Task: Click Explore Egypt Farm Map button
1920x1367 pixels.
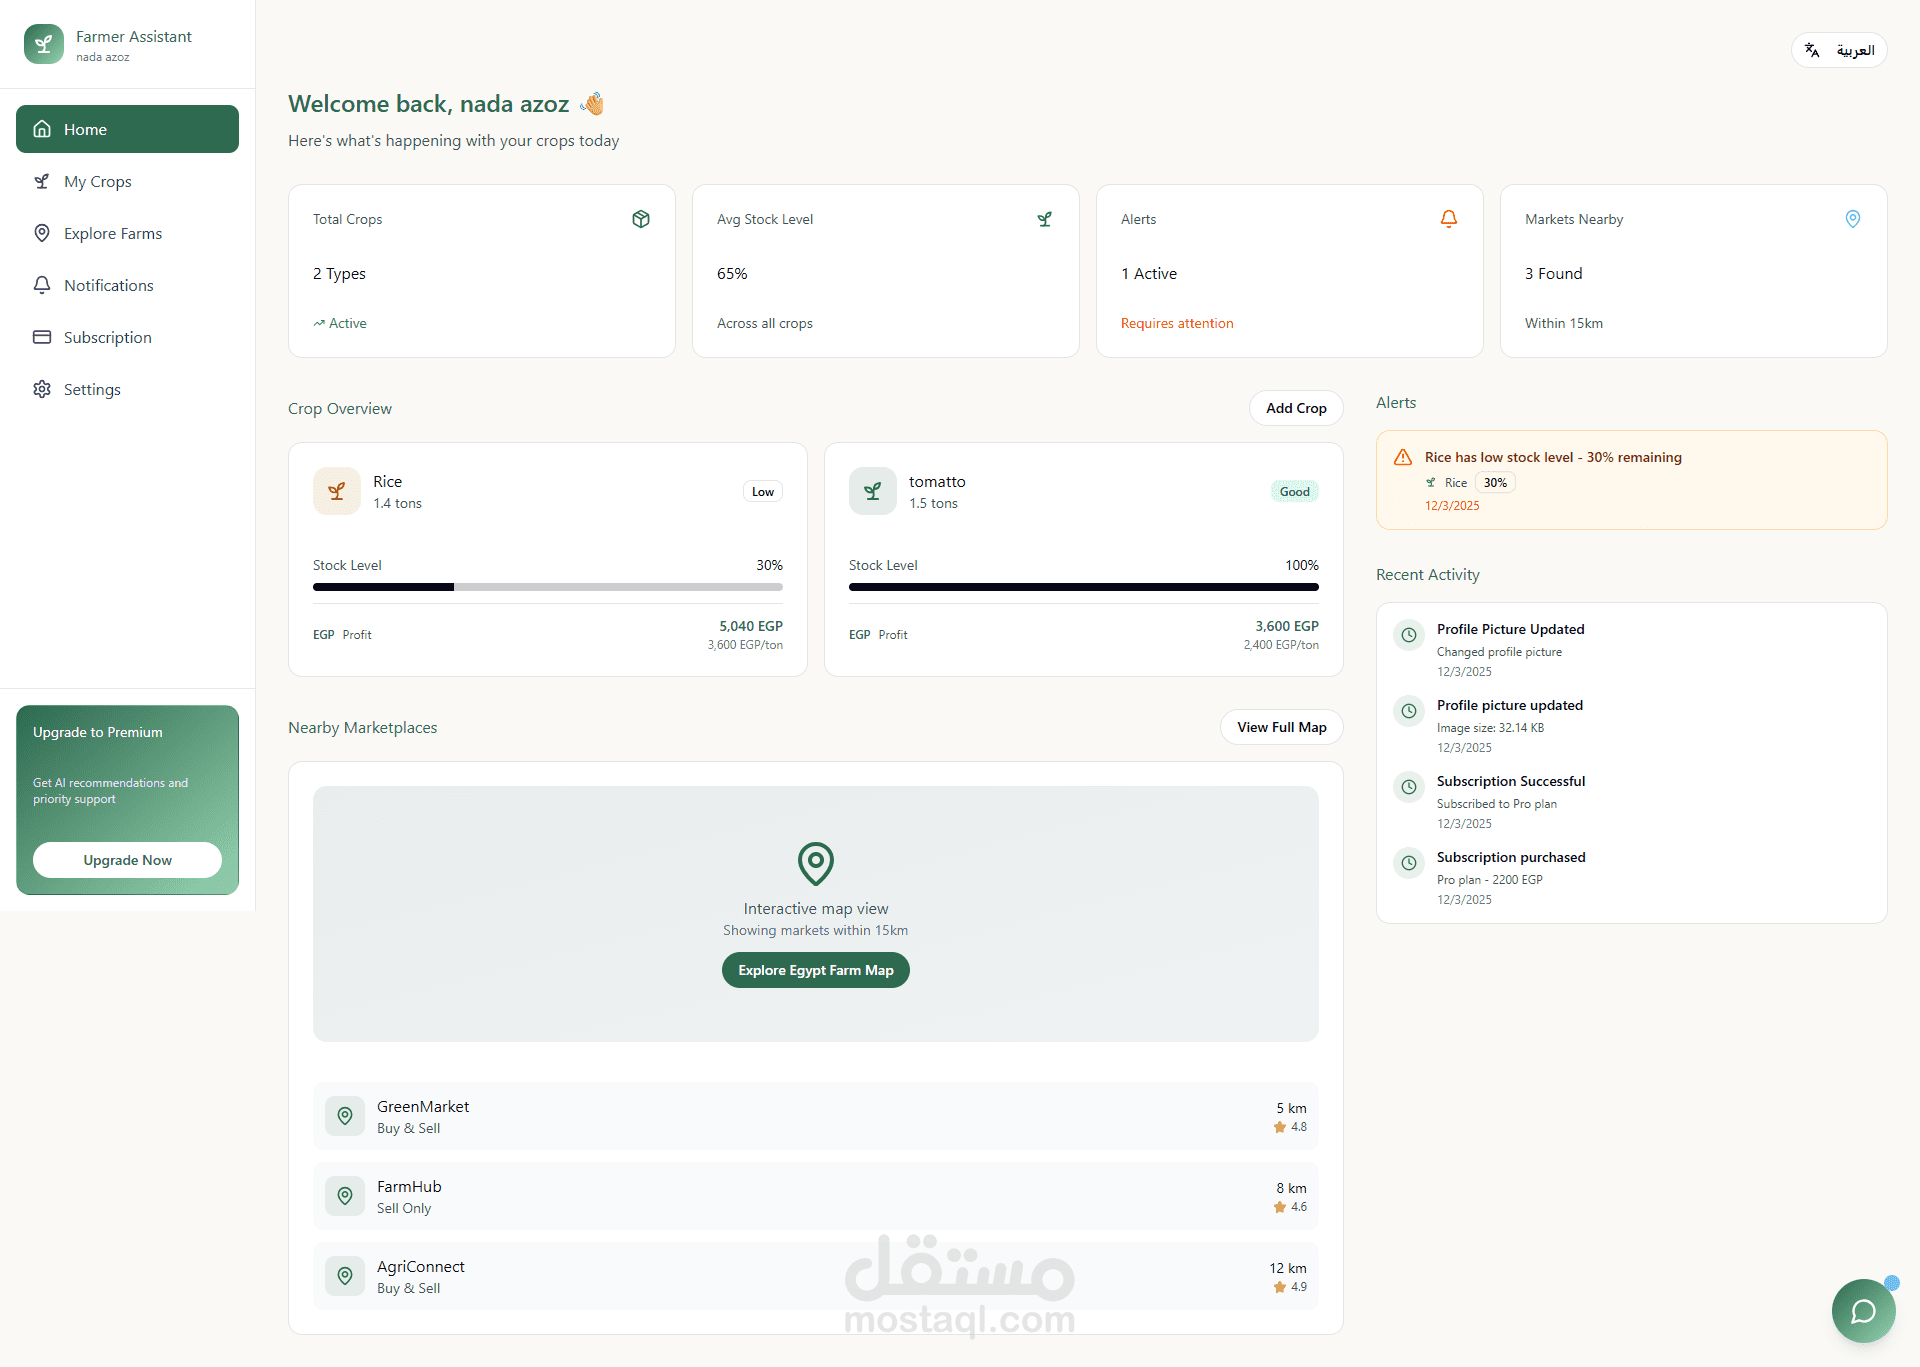Action: 815,970
